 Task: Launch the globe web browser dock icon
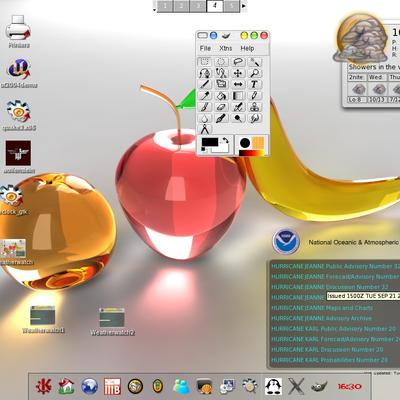pyautogui.click(x=89, y=387)
